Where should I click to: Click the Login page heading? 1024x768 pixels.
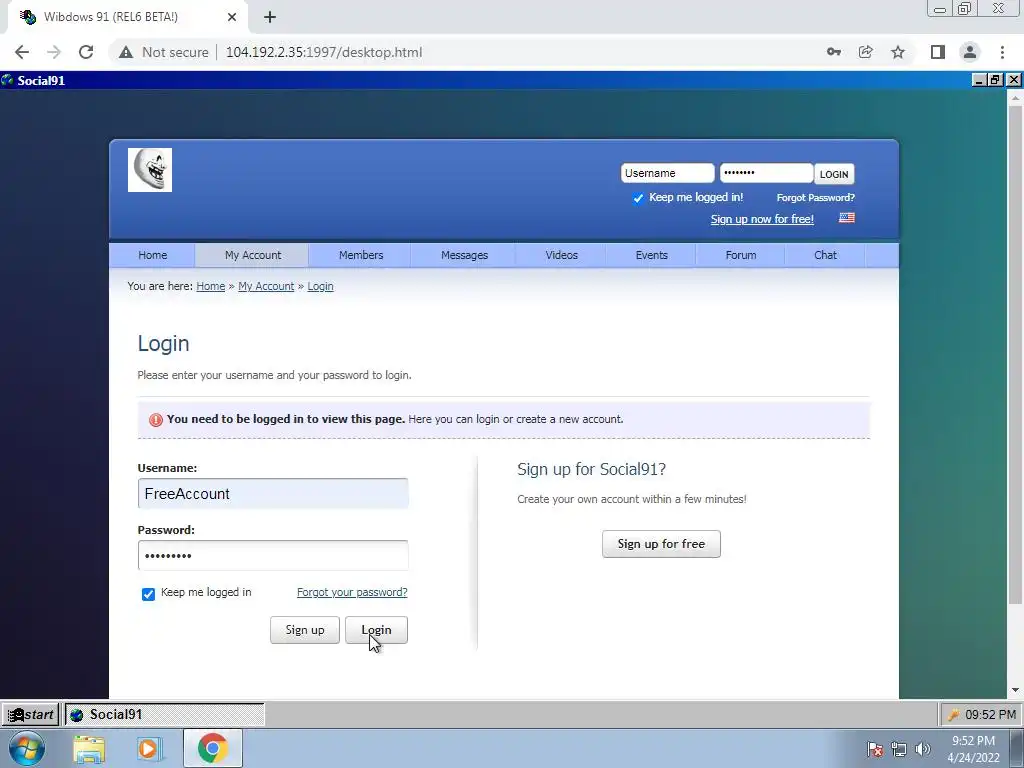pos(163,344)
